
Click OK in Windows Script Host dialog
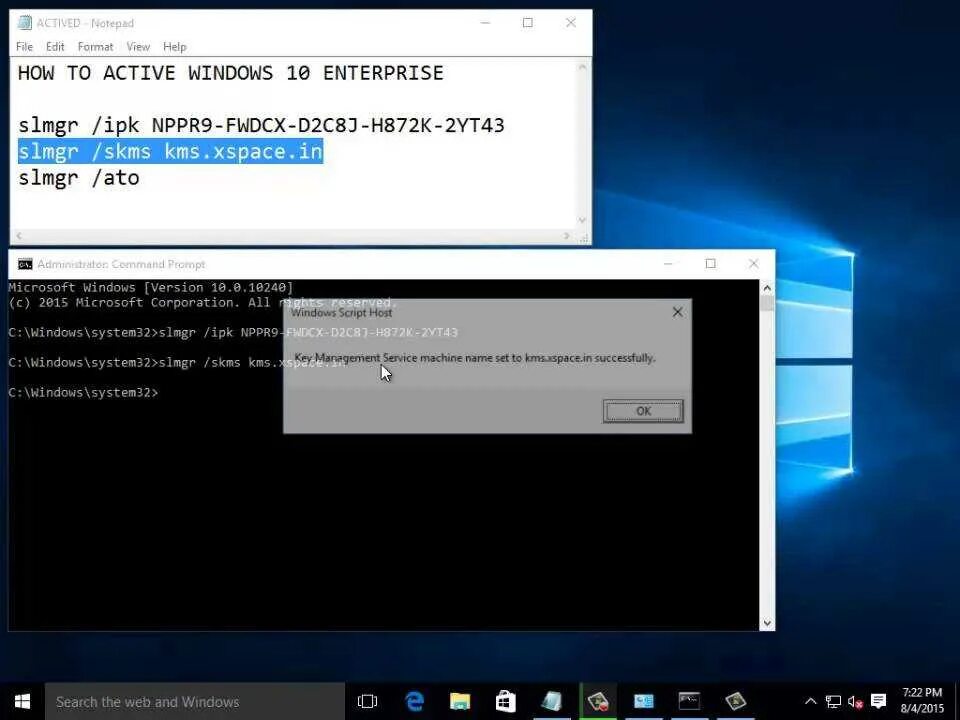point(643,411)
